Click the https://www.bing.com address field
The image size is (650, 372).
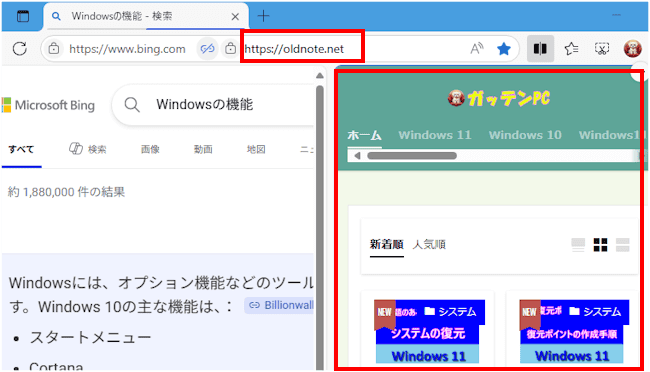127,49
